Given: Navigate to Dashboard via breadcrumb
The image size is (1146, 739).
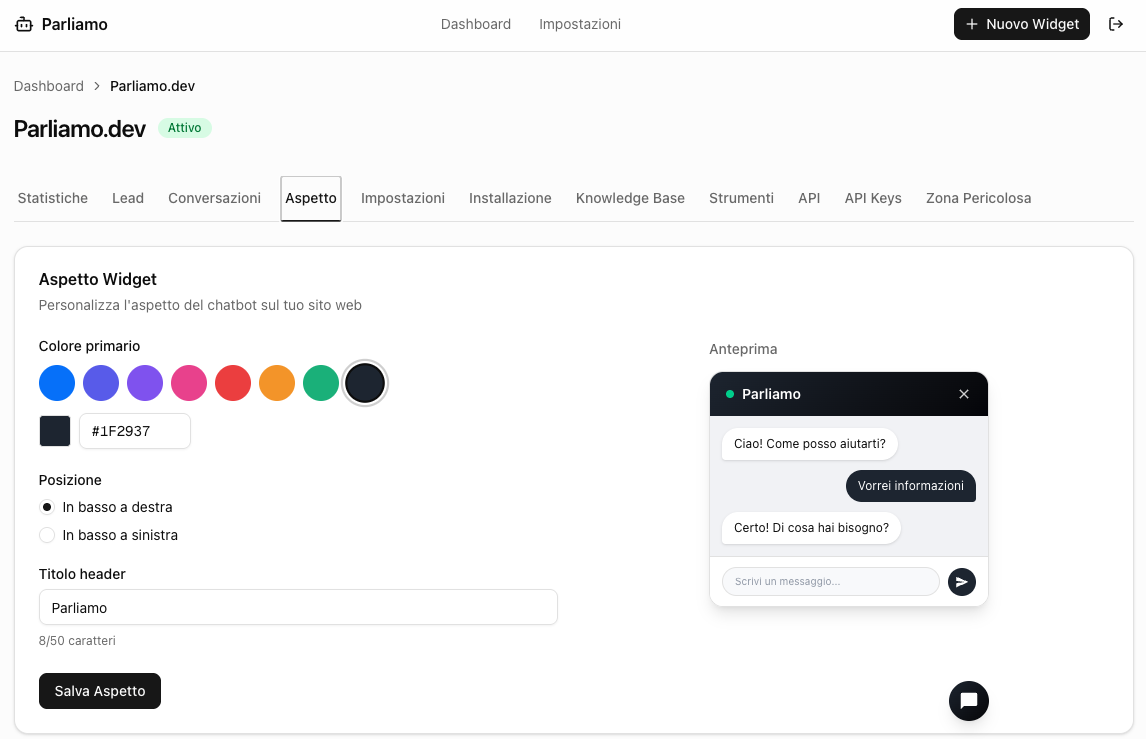Looking at the screenshot, I should click(48, 86).
